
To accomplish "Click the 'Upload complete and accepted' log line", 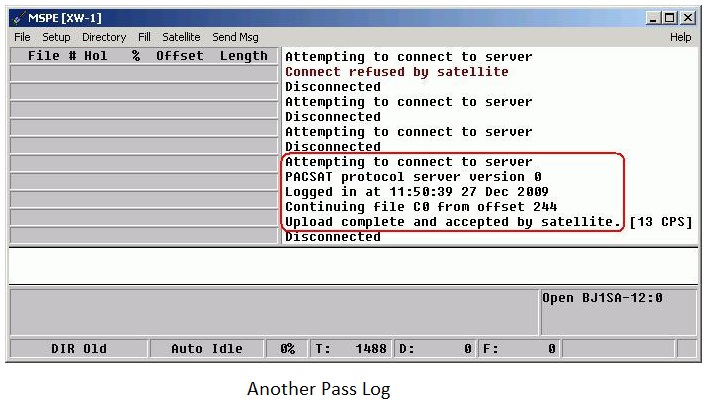I will pos(453,222).
